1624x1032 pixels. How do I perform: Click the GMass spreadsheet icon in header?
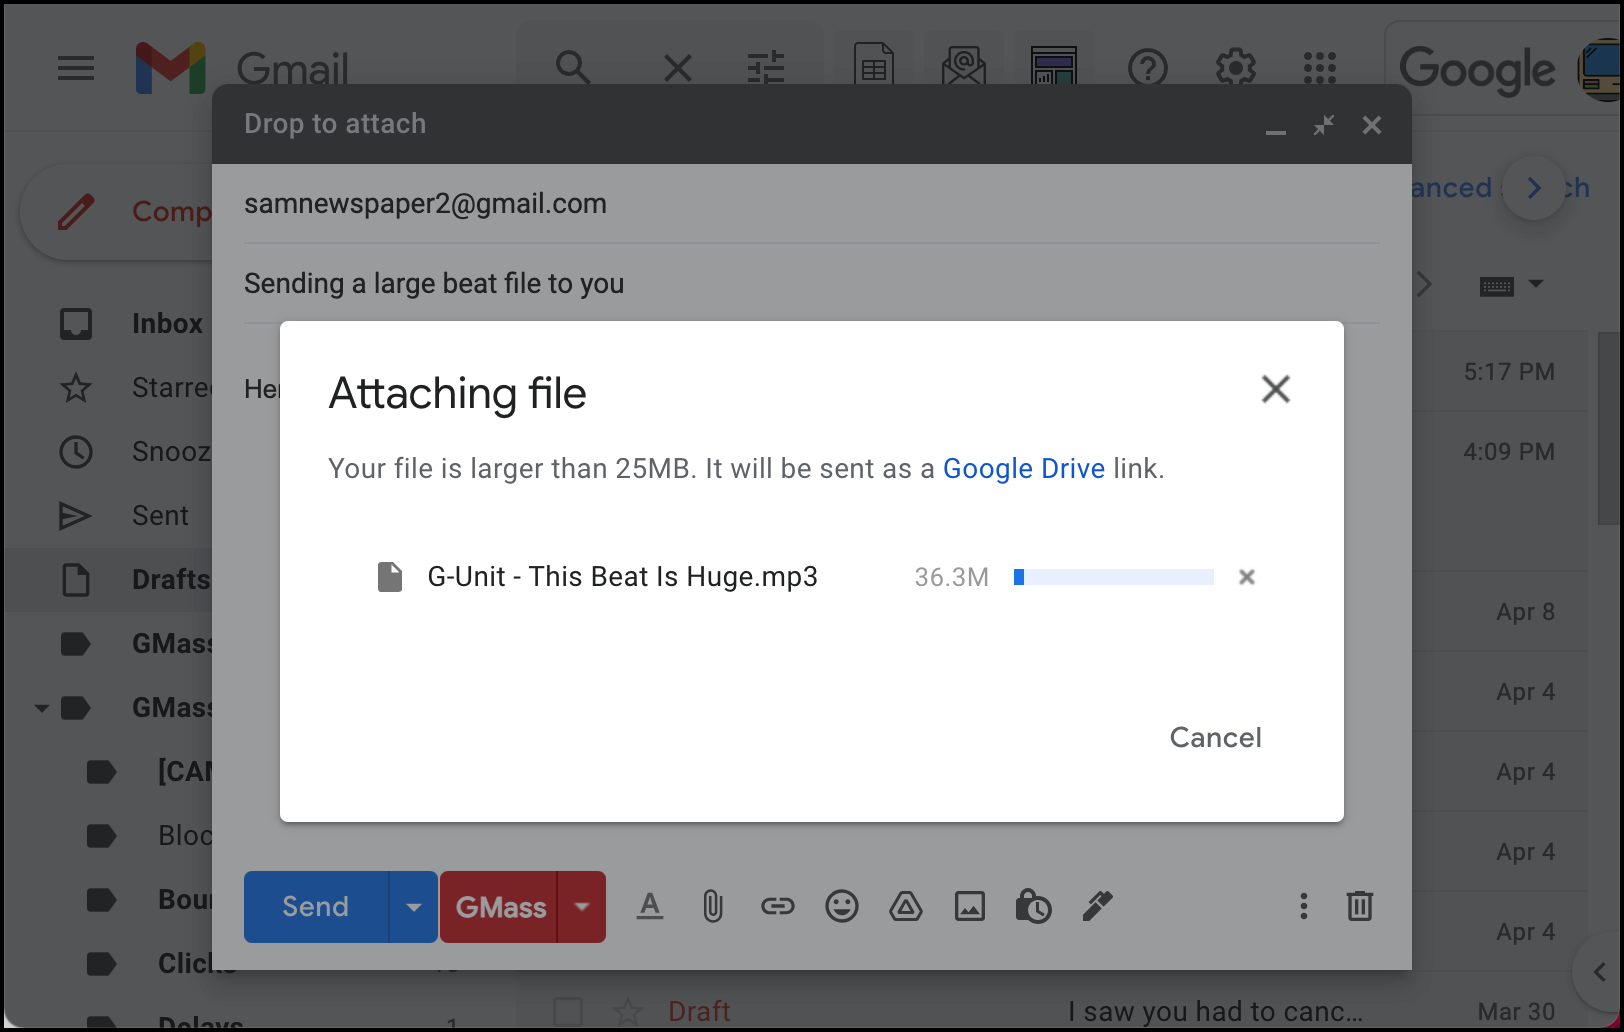[874, 66]
